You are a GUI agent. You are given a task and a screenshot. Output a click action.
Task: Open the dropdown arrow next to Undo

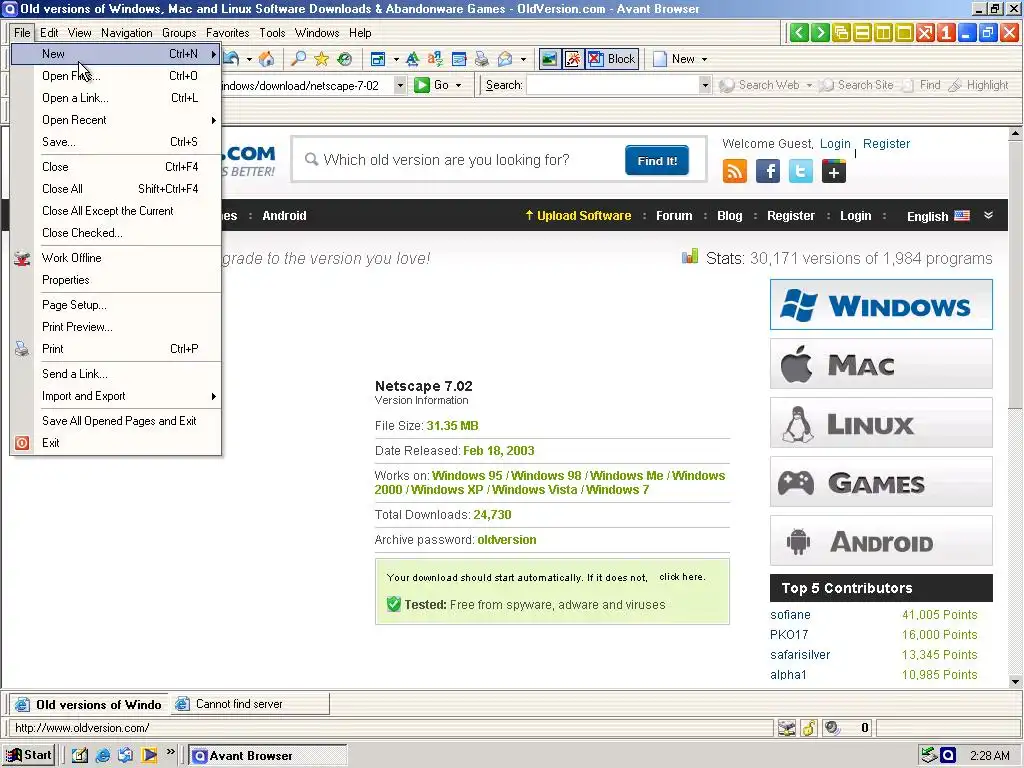pyautogui.click(x=249, y=59)
